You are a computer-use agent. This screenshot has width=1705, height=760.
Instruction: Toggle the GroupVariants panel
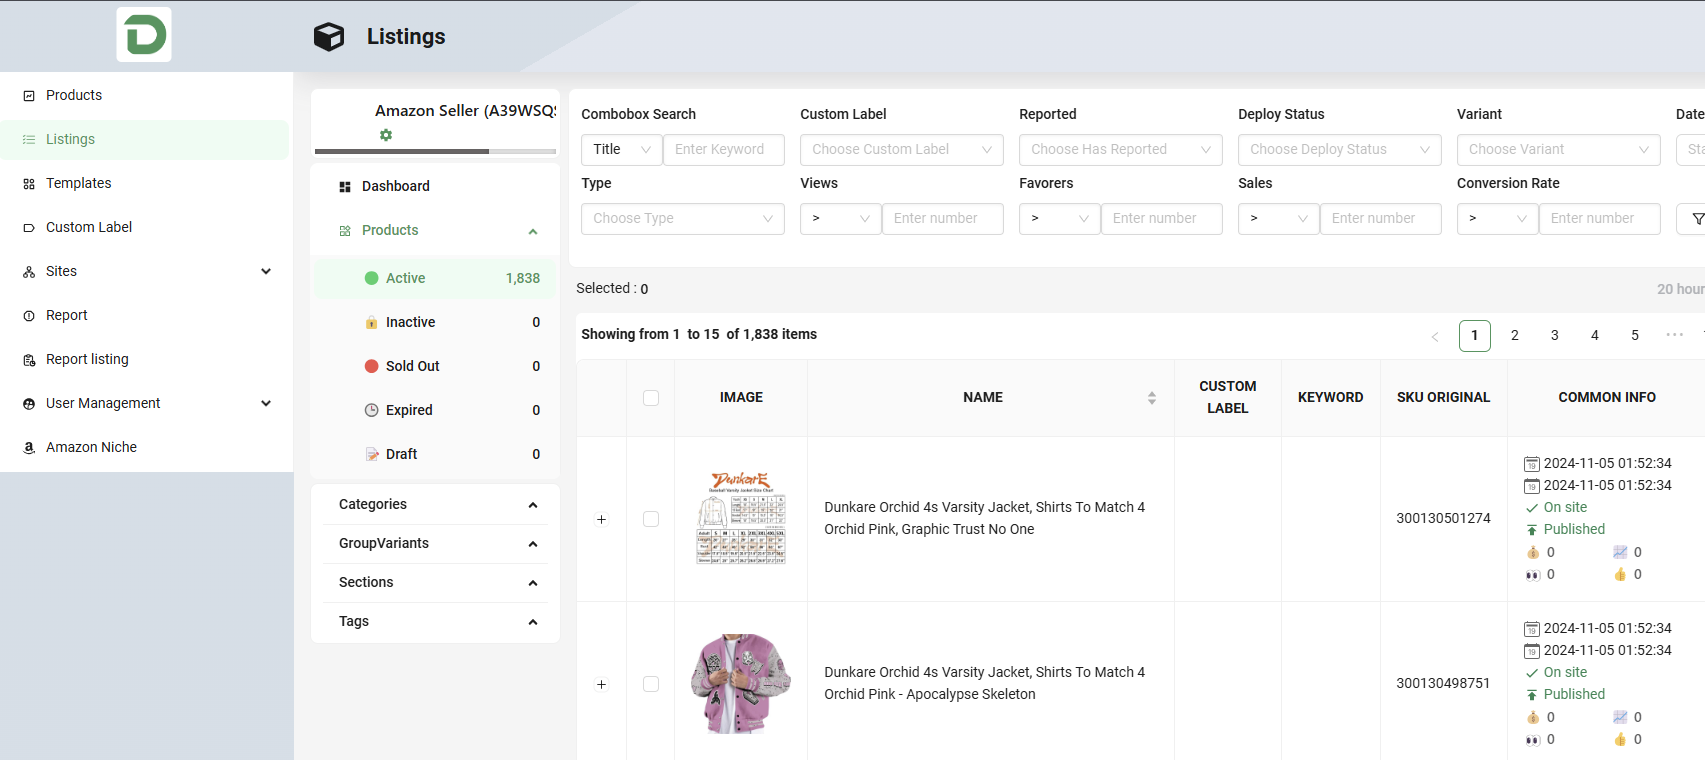click(x=436, y=544)
